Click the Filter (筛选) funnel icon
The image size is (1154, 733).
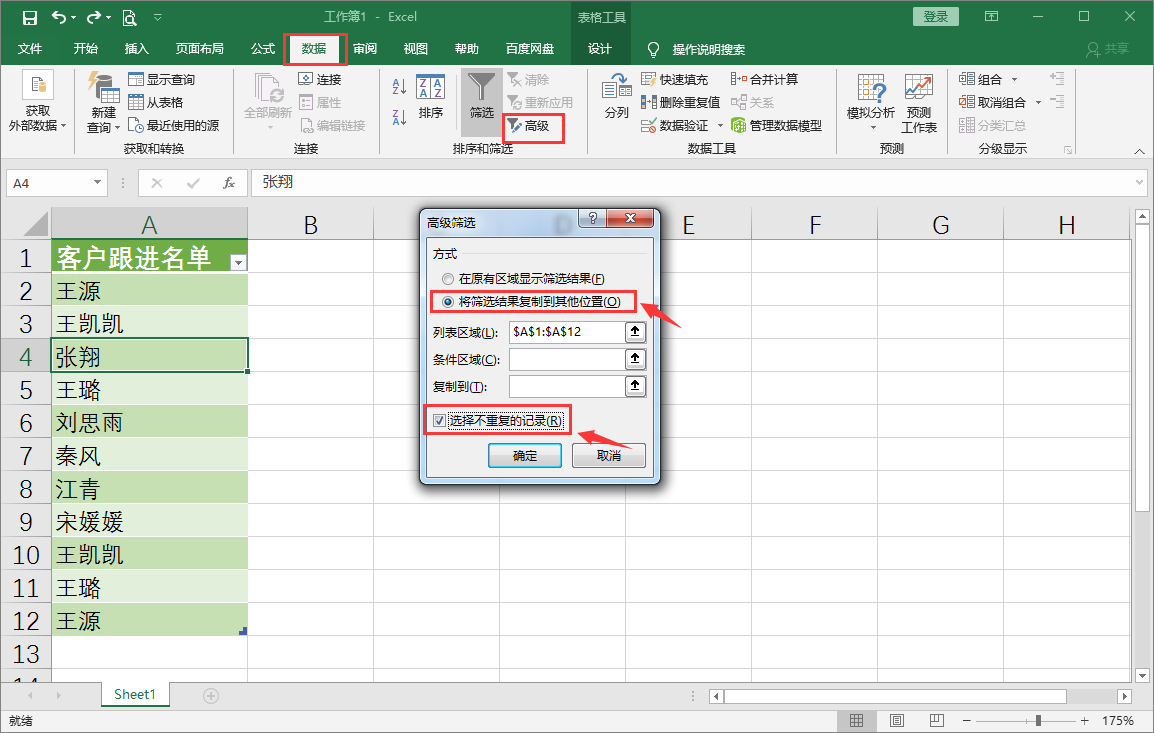(481, 95)
